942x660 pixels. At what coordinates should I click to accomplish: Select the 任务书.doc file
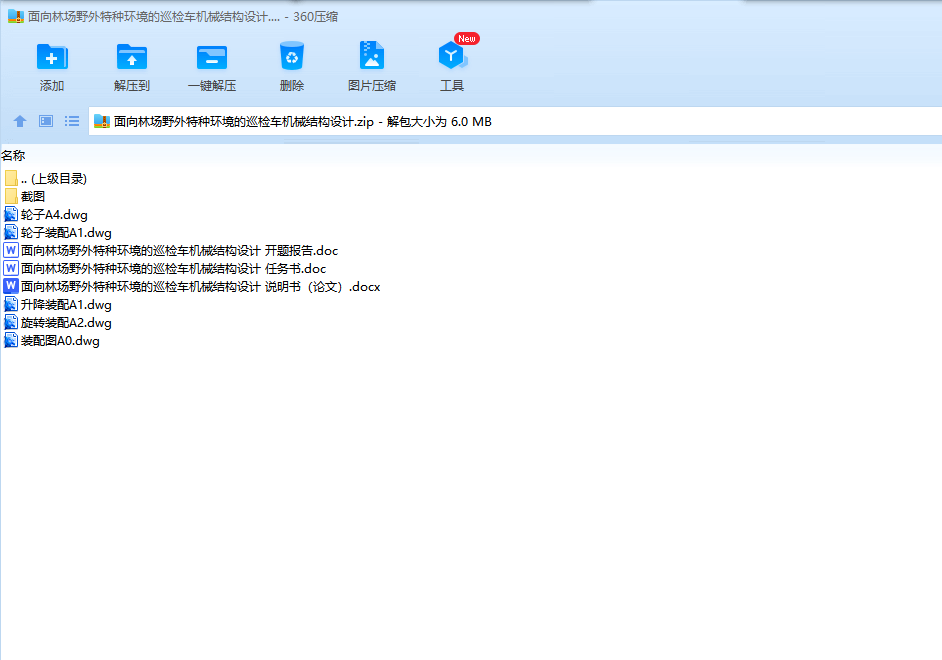coord(165,268)
